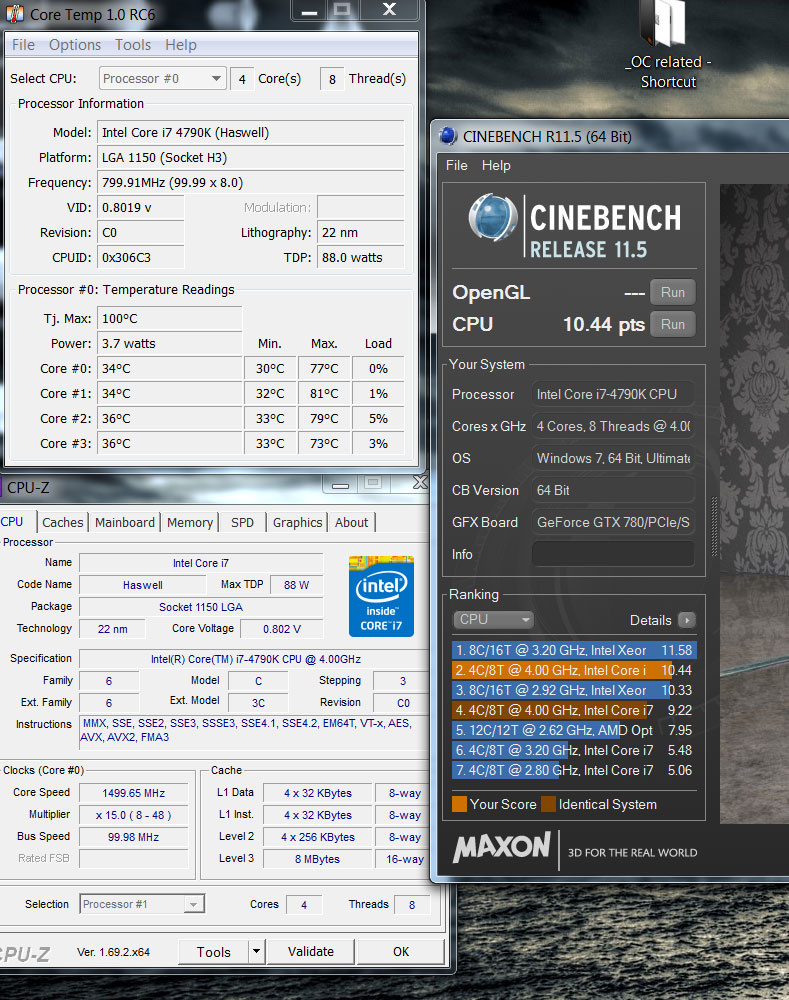Click the MAXON logo in Cinebench
This screenshot has height=1000, width=789.
click(x=501, y=848)
